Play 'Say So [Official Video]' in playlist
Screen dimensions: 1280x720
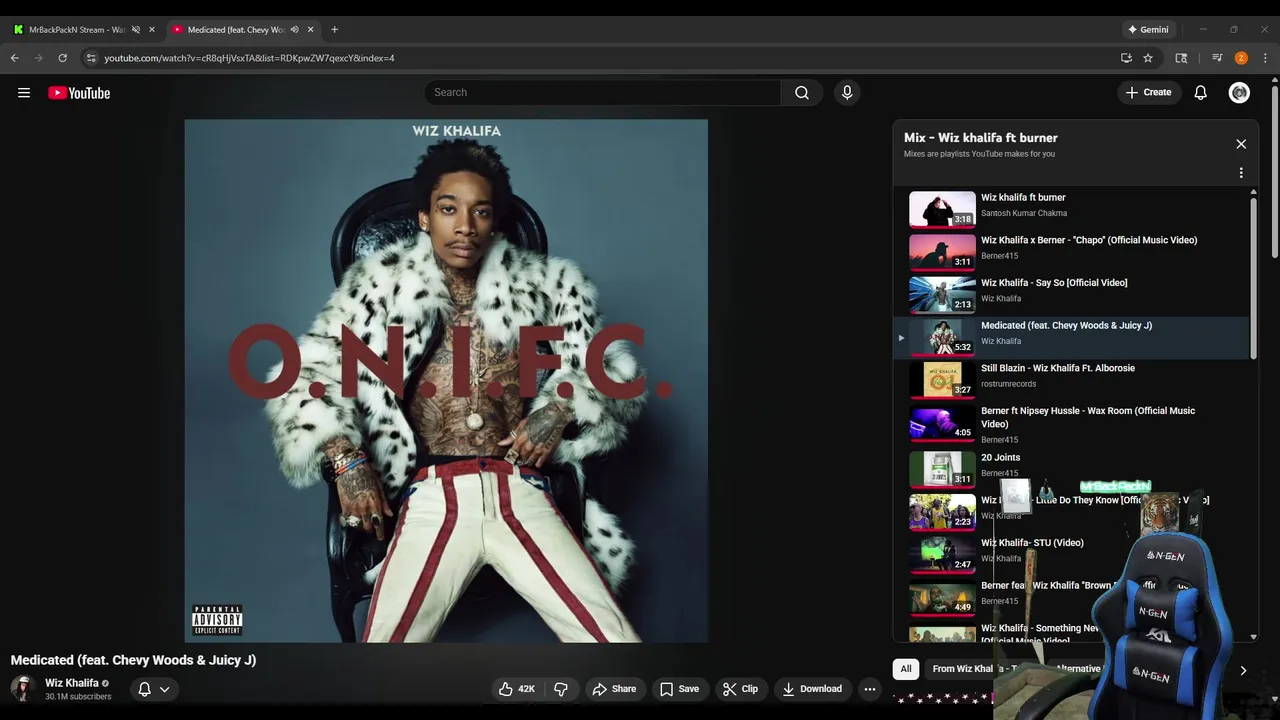tap(1072, 294)
